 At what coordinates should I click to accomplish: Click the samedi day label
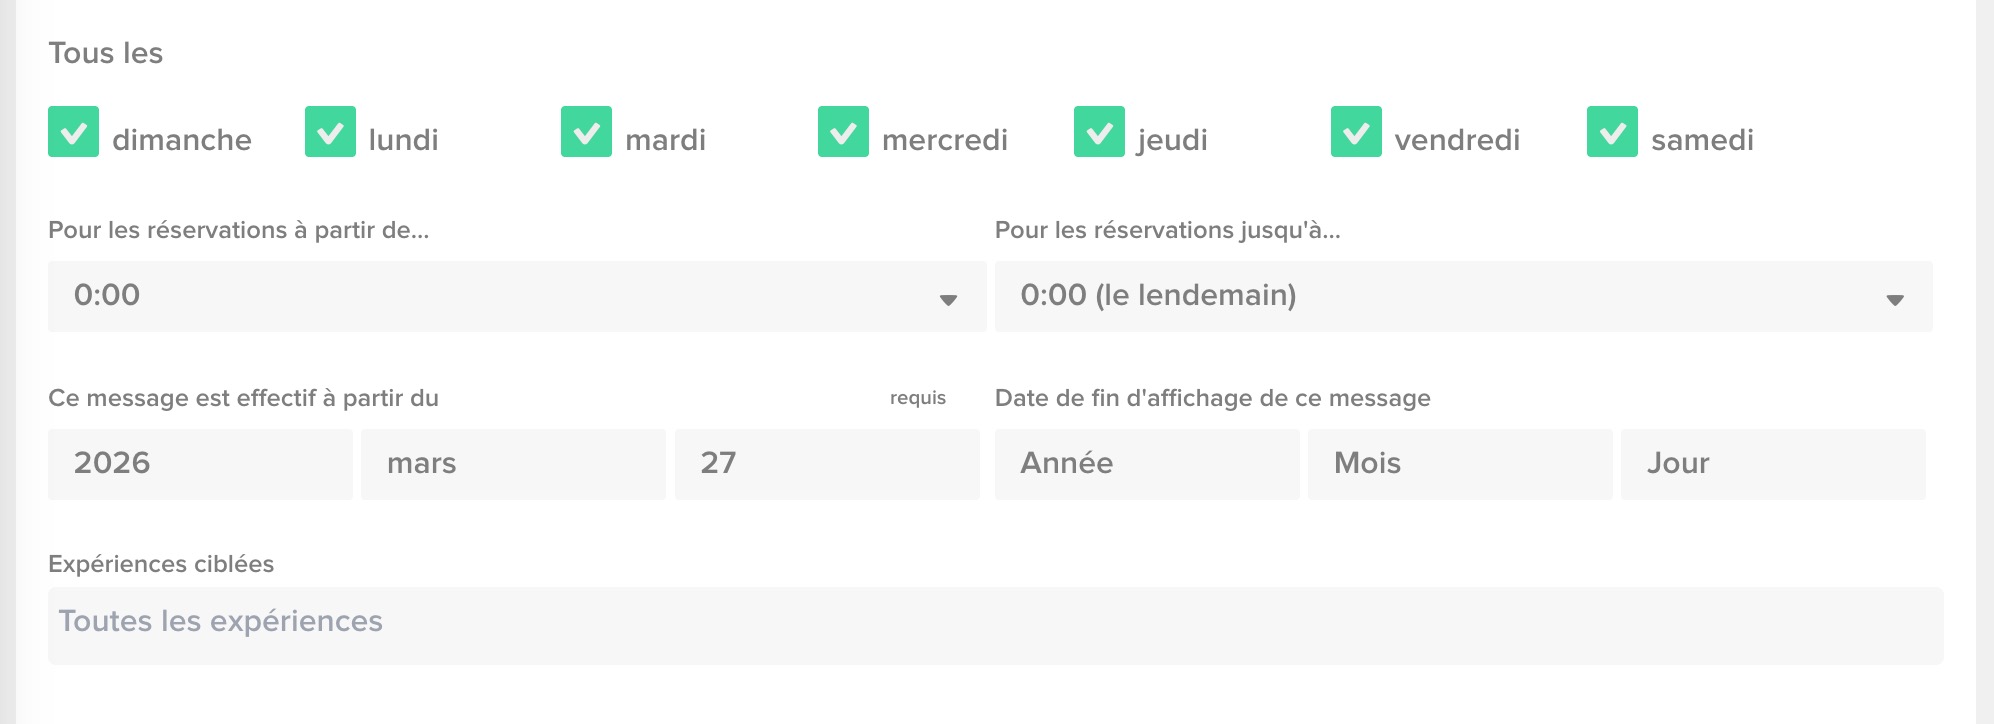point(1702,140)
